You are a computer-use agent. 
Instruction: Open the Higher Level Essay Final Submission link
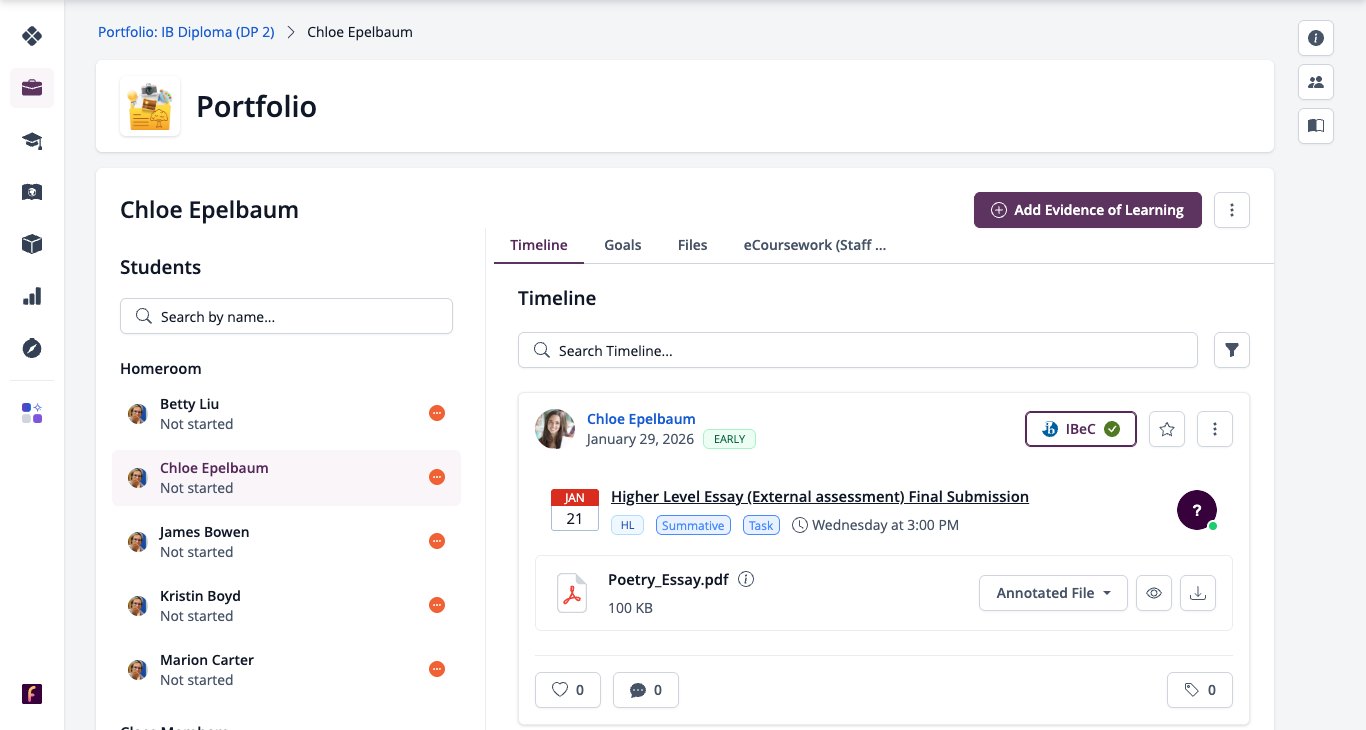click(820, 497)
